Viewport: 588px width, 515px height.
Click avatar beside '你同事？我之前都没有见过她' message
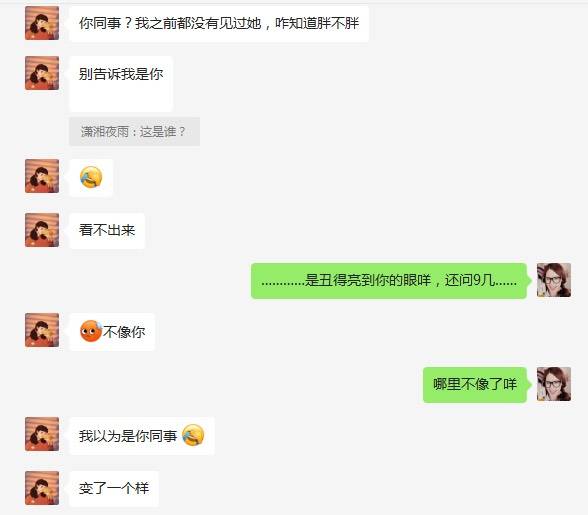coord(42,23)
